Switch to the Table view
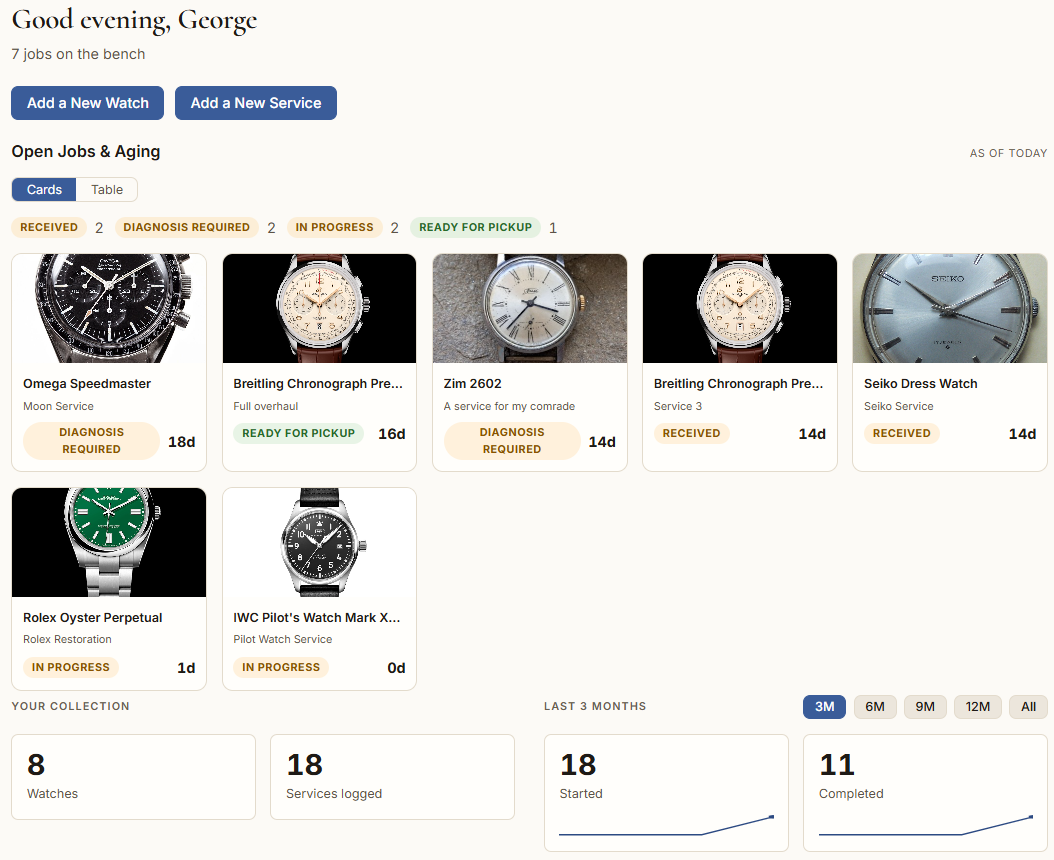Screen dimensions: 1054x860 [107, 190]
